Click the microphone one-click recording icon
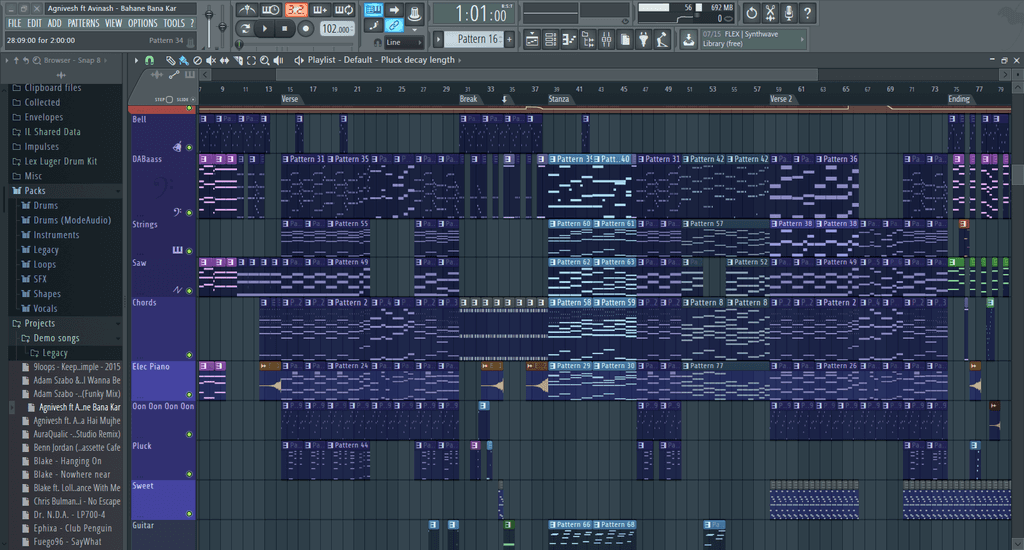 pos(789,12)
